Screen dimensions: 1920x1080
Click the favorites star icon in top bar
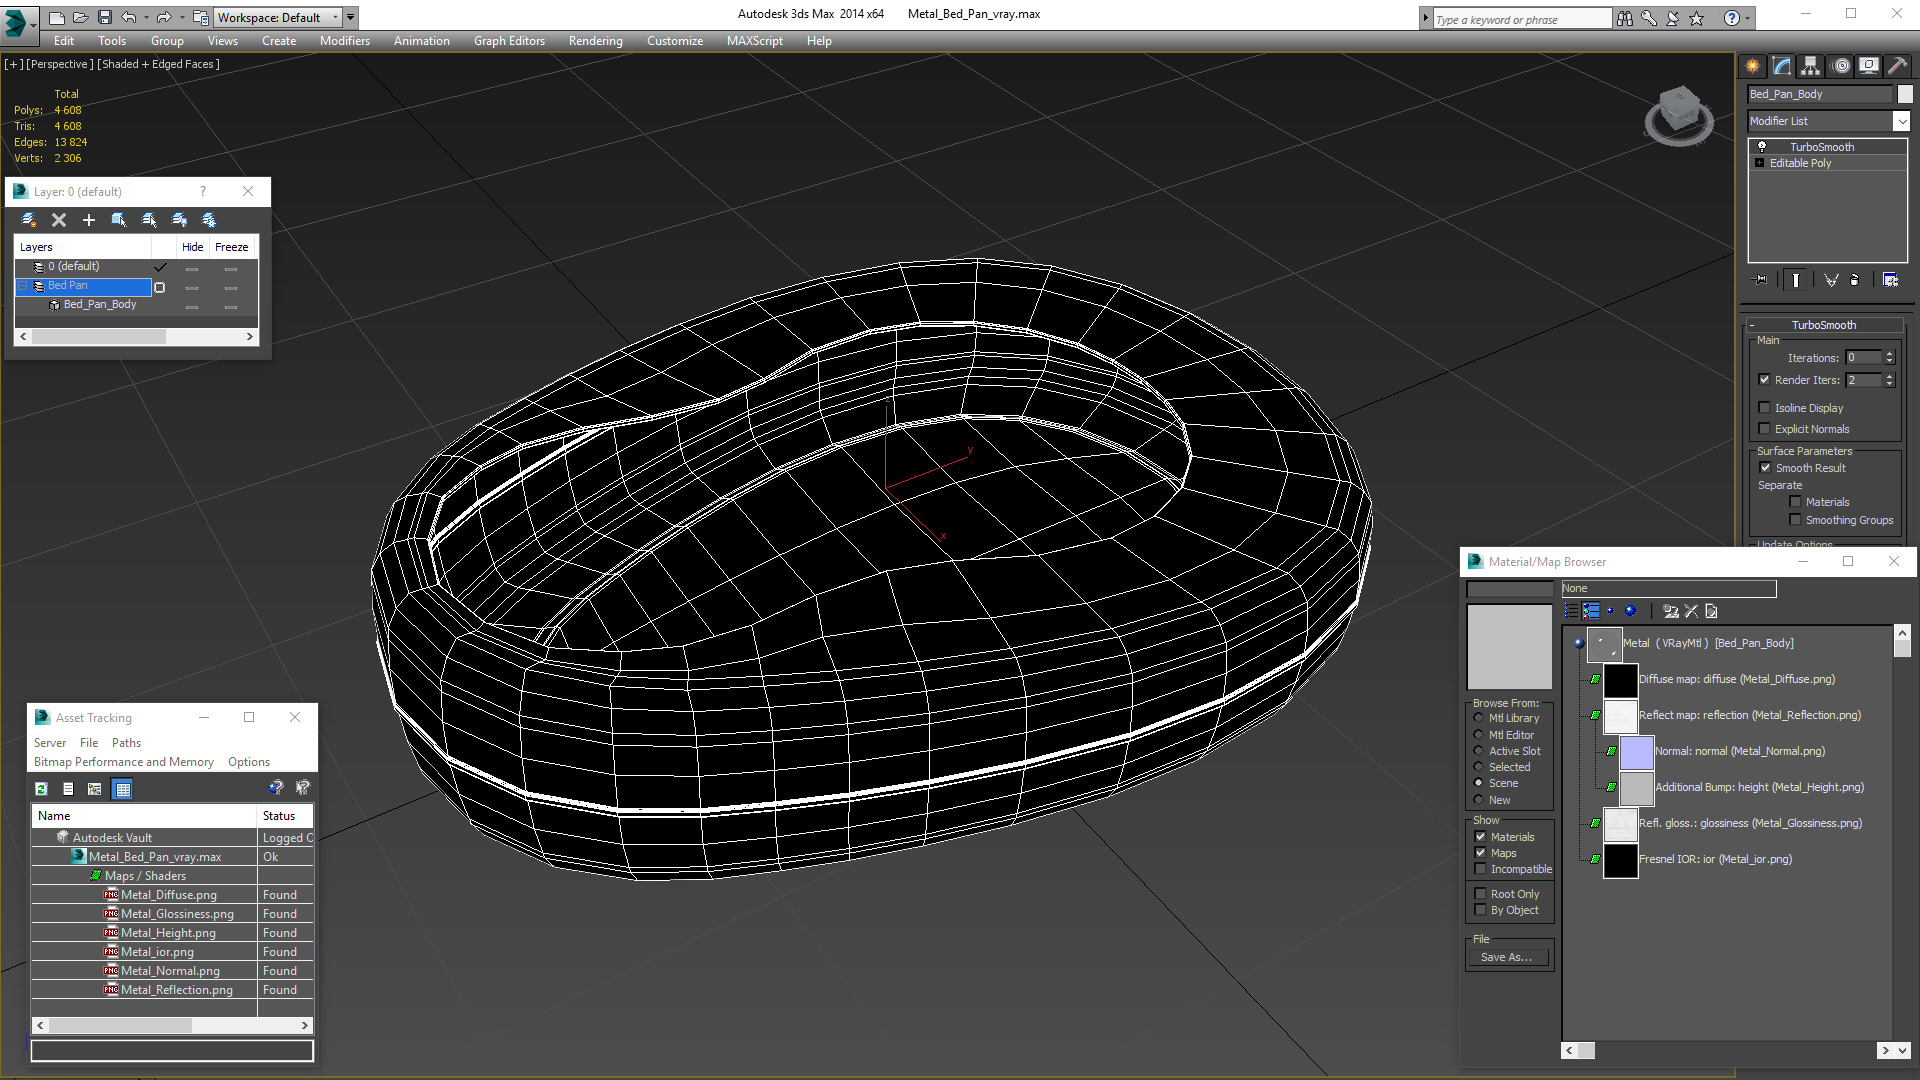coord(1697,18)
